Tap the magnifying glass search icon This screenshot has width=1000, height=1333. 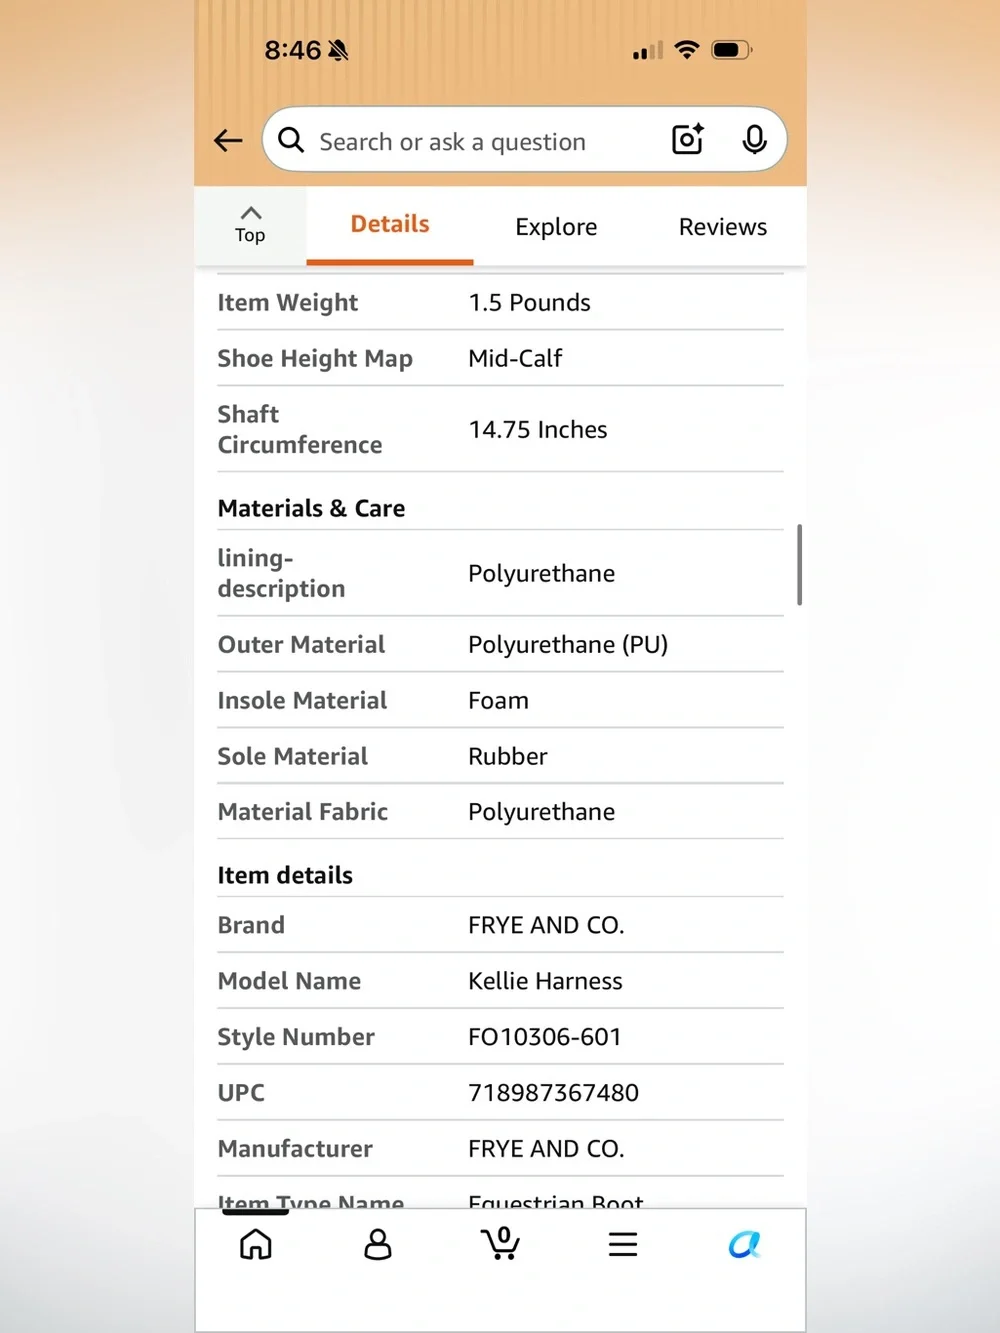(291, 140)
